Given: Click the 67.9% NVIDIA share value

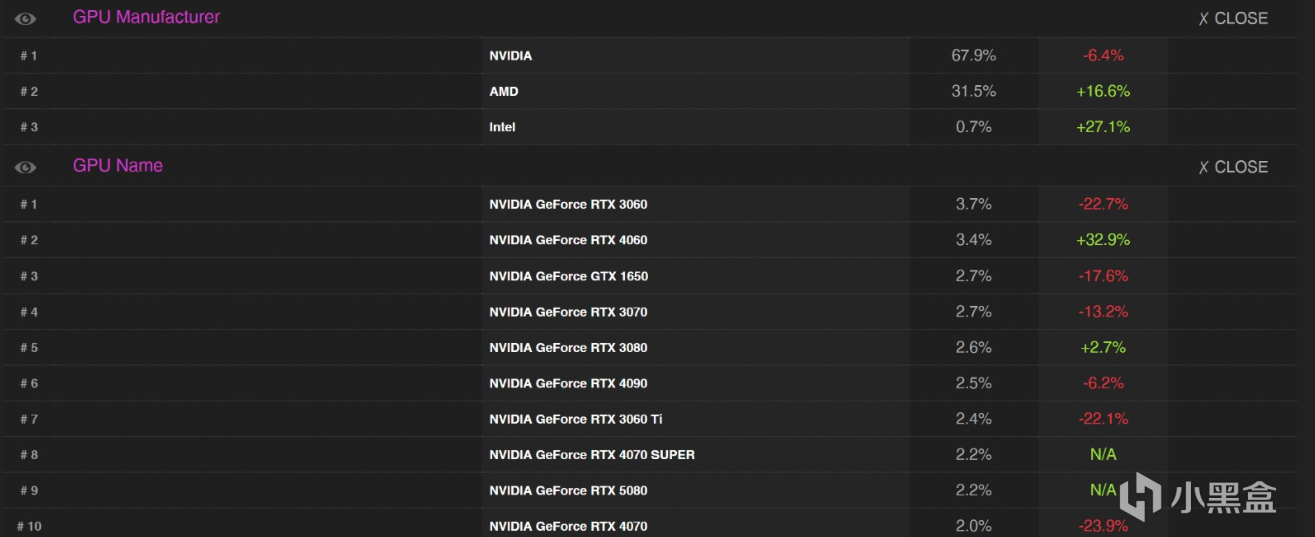Looking at the screenshot, I should [973, 56].
